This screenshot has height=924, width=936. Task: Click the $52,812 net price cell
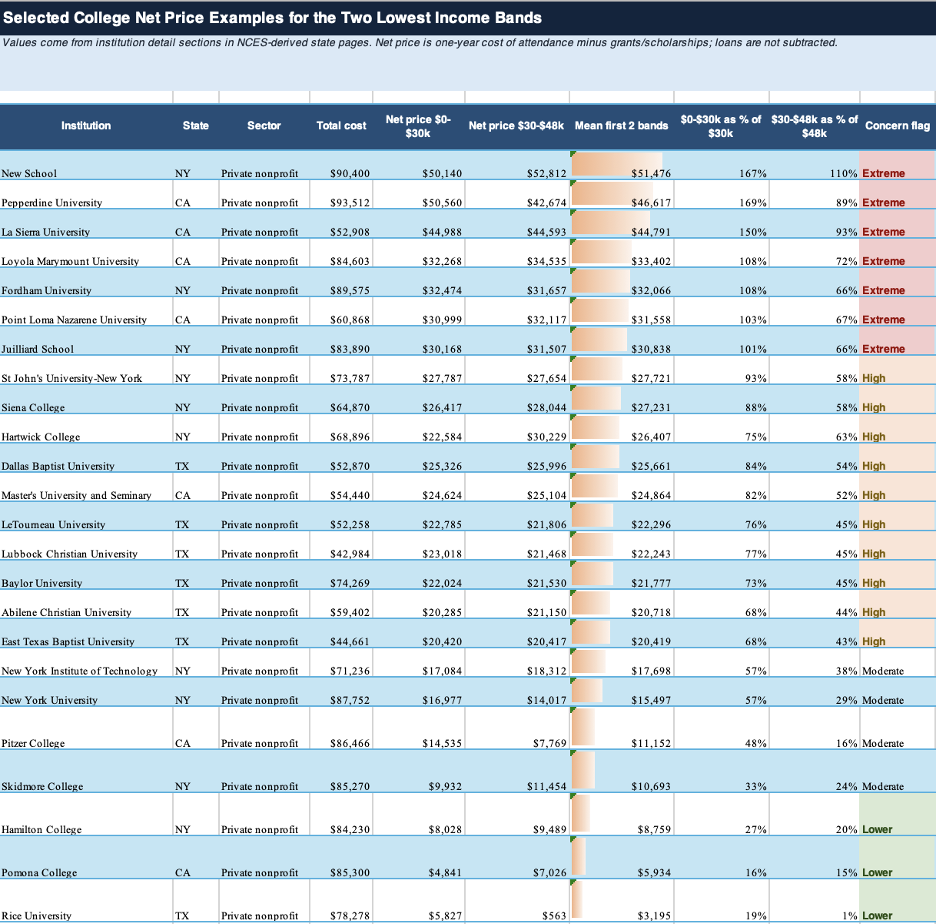click(517, 165)
